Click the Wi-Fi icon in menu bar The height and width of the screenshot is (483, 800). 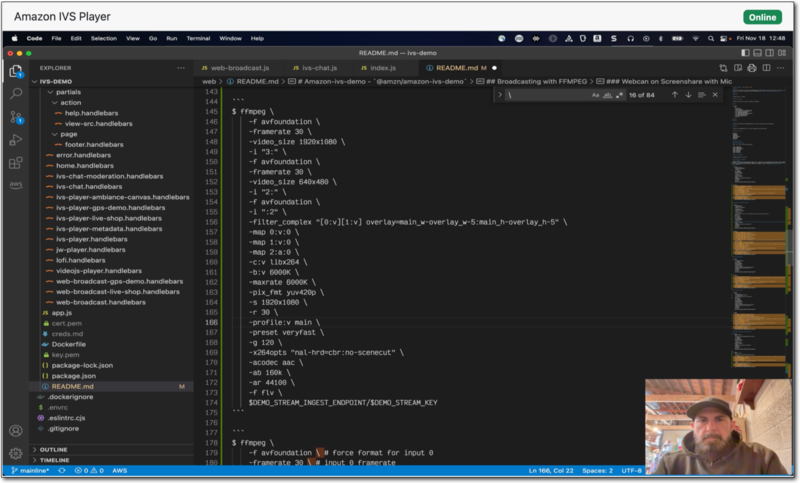coord(695,38)
